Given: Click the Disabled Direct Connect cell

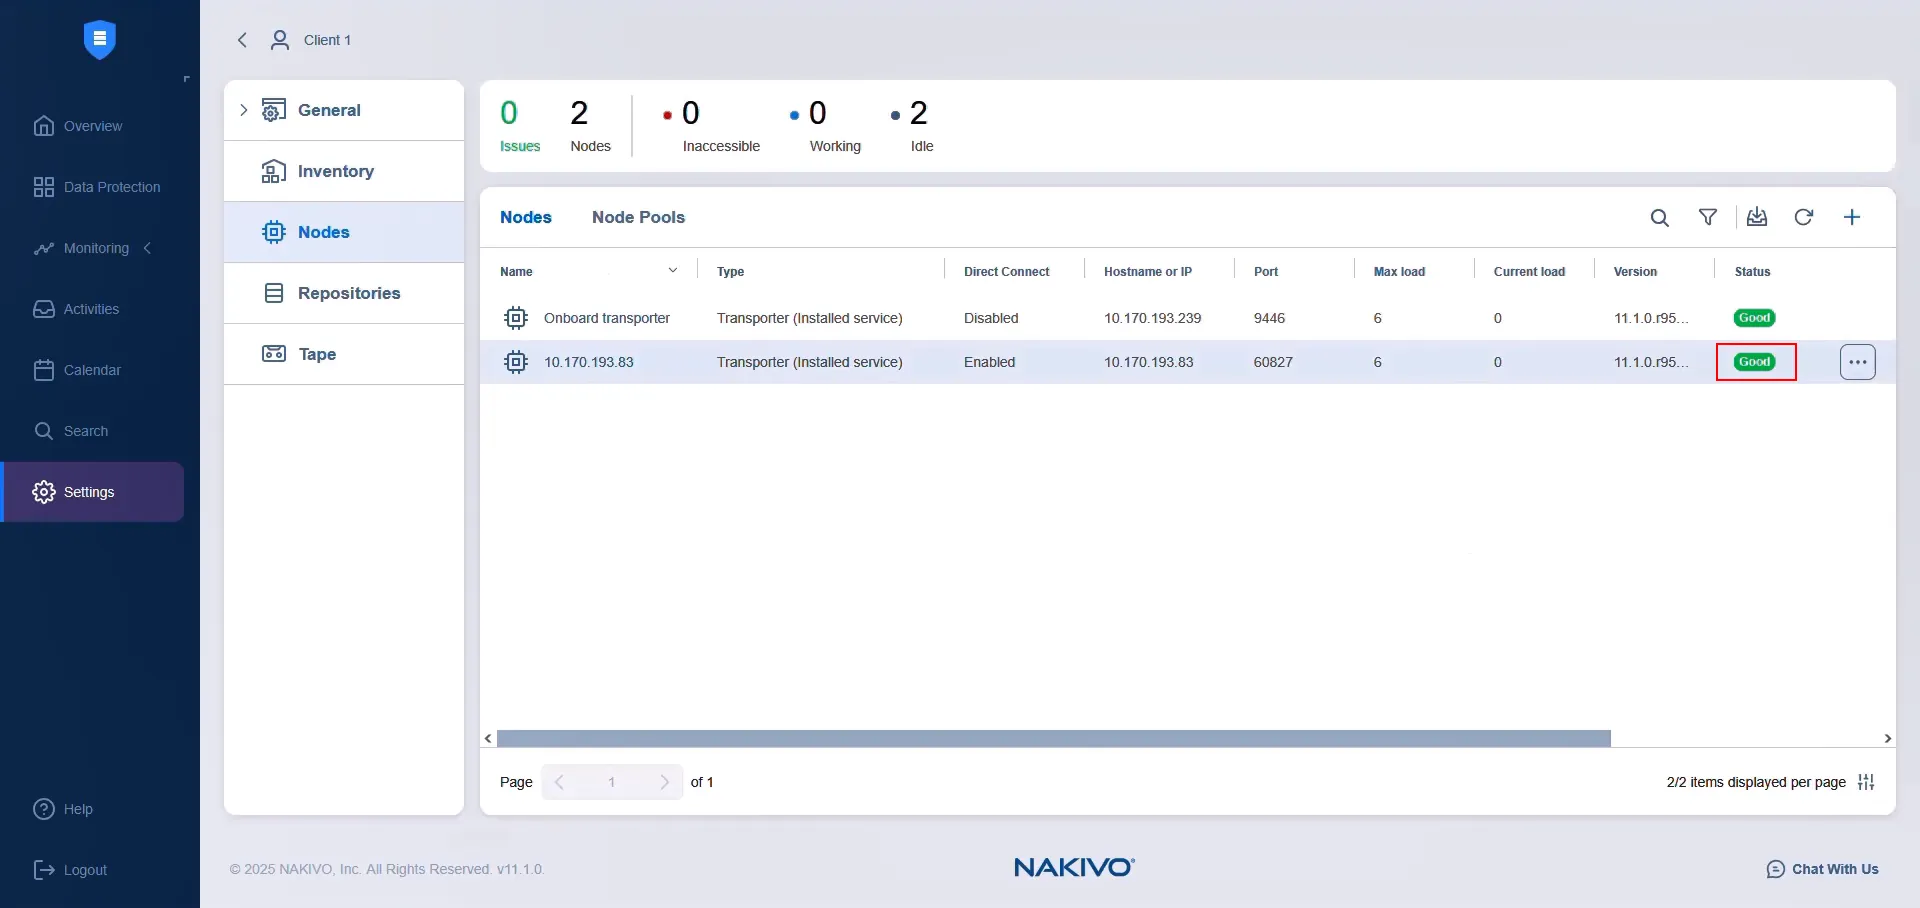Looking at the screenshot, I should pyautogui.click(x=991, y=318).
